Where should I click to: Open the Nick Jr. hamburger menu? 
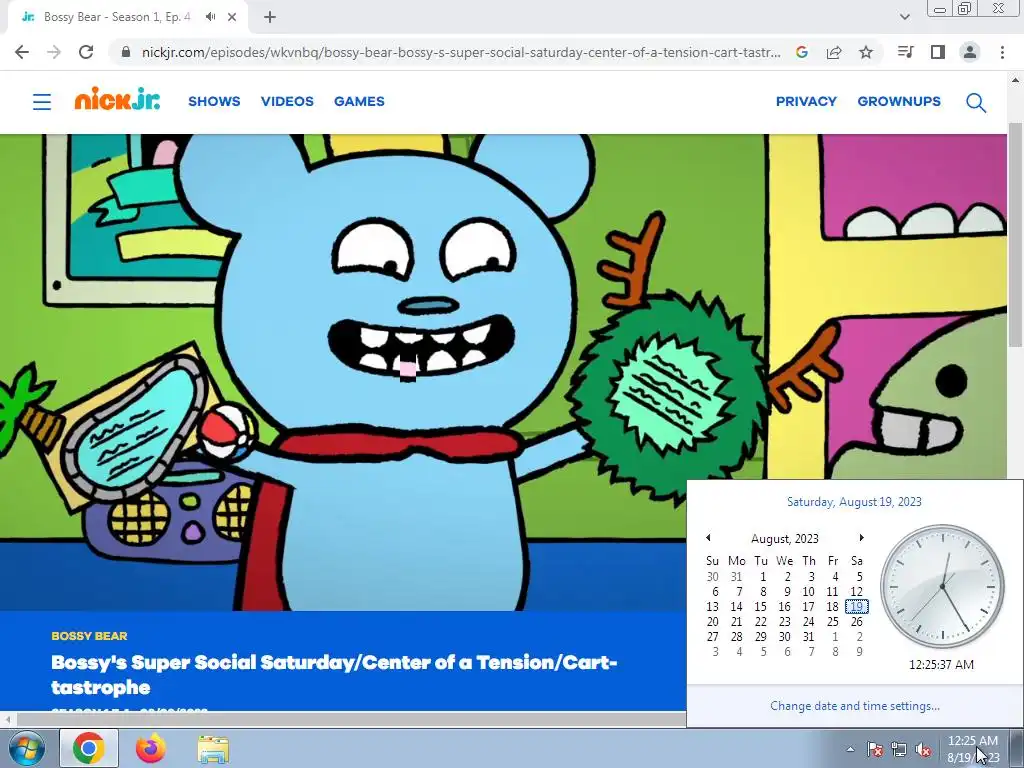pyautogui.click(x=42, y=102)
